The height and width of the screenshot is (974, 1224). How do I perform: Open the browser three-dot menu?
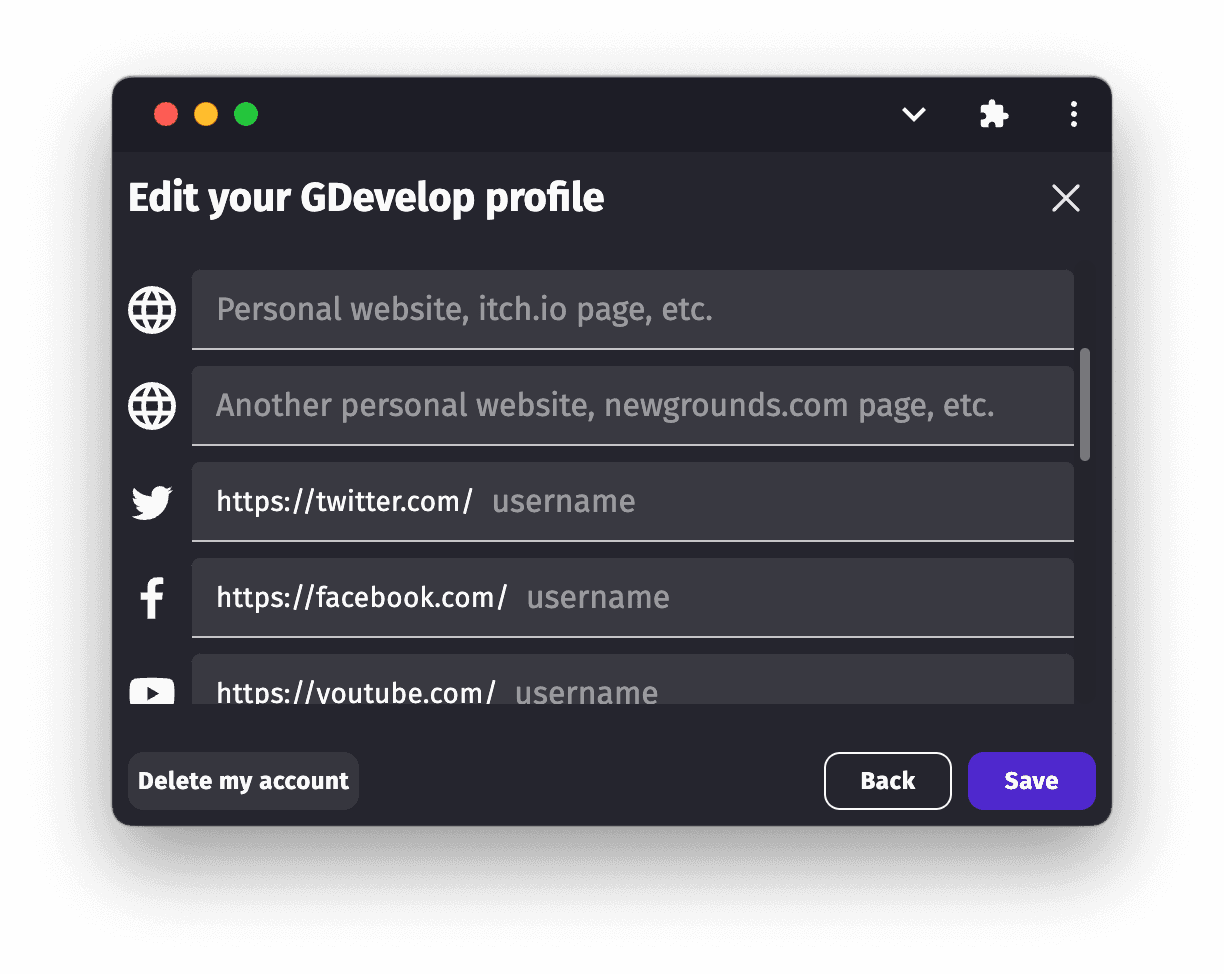point(1073,114)
